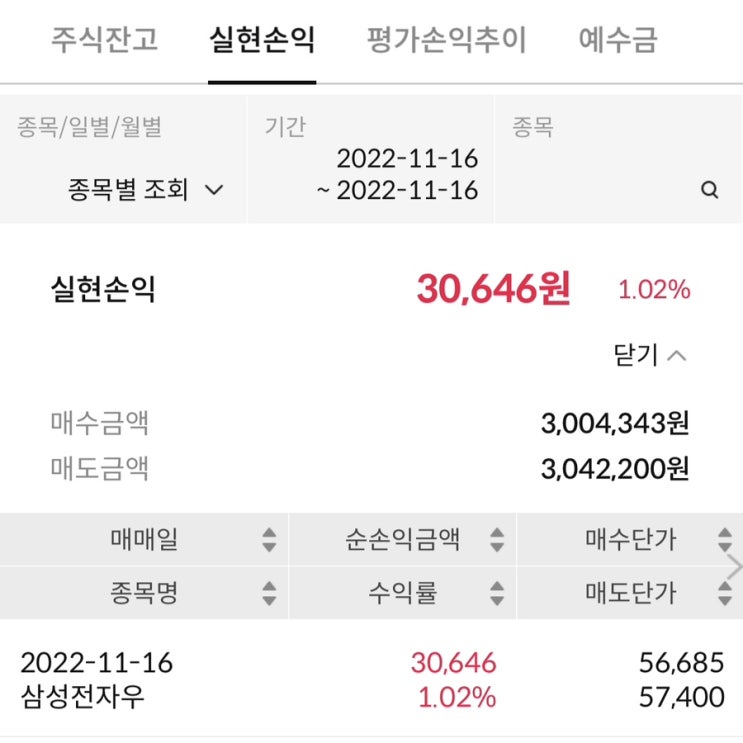Open the 종목별 조회 dropdown
Screen dimensions: 743x743
[146, 190]
